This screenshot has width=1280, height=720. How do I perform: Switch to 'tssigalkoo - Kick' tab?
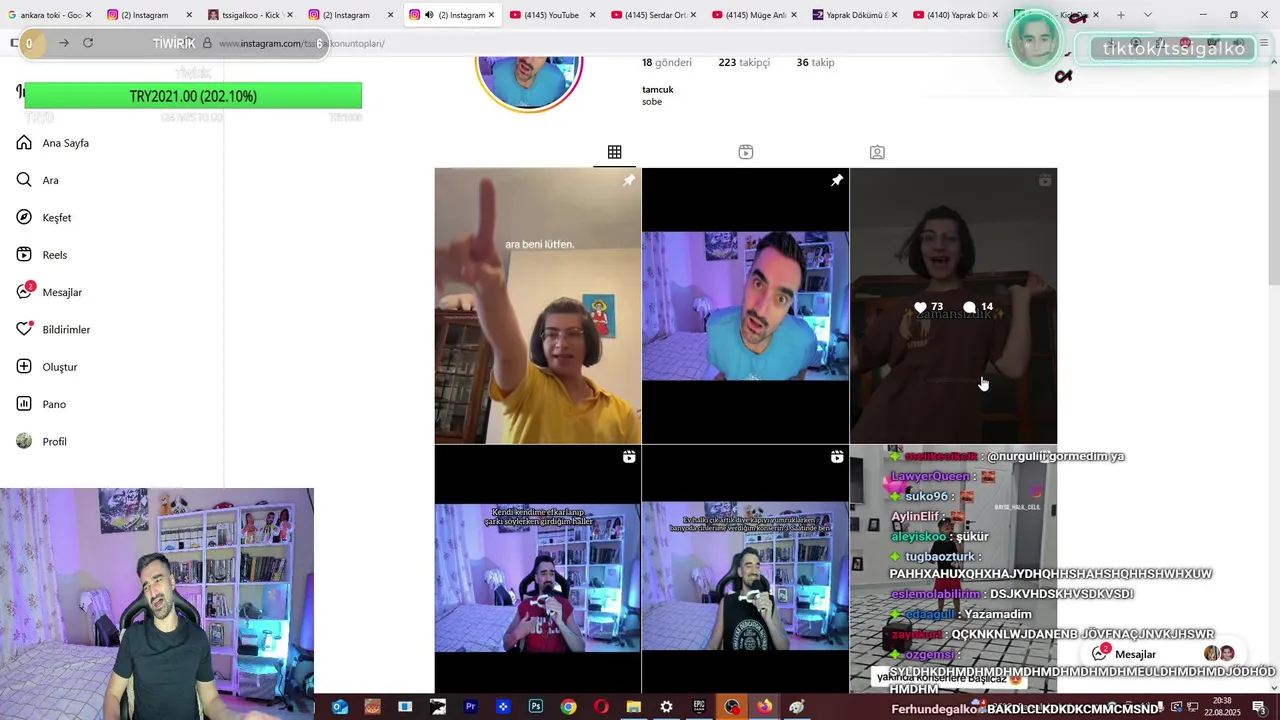click(249, 15)
